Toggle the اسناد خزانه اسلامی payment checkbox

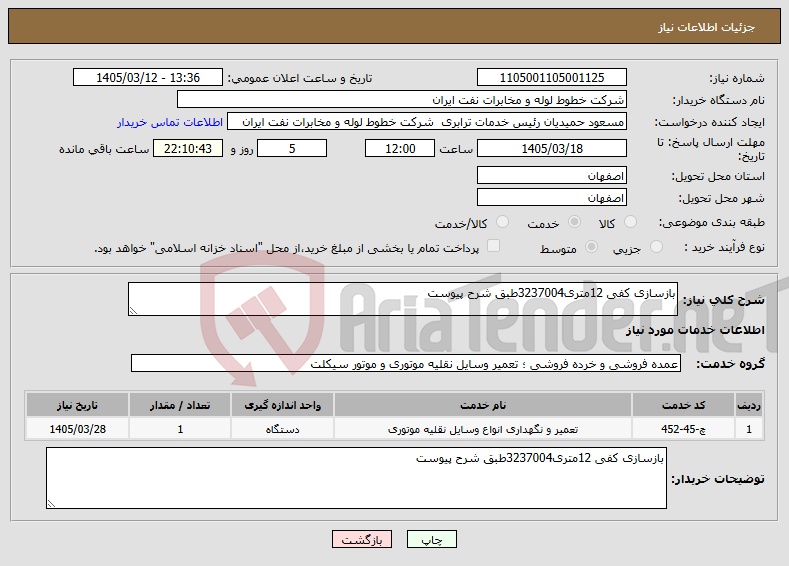(x=494, y=246)
